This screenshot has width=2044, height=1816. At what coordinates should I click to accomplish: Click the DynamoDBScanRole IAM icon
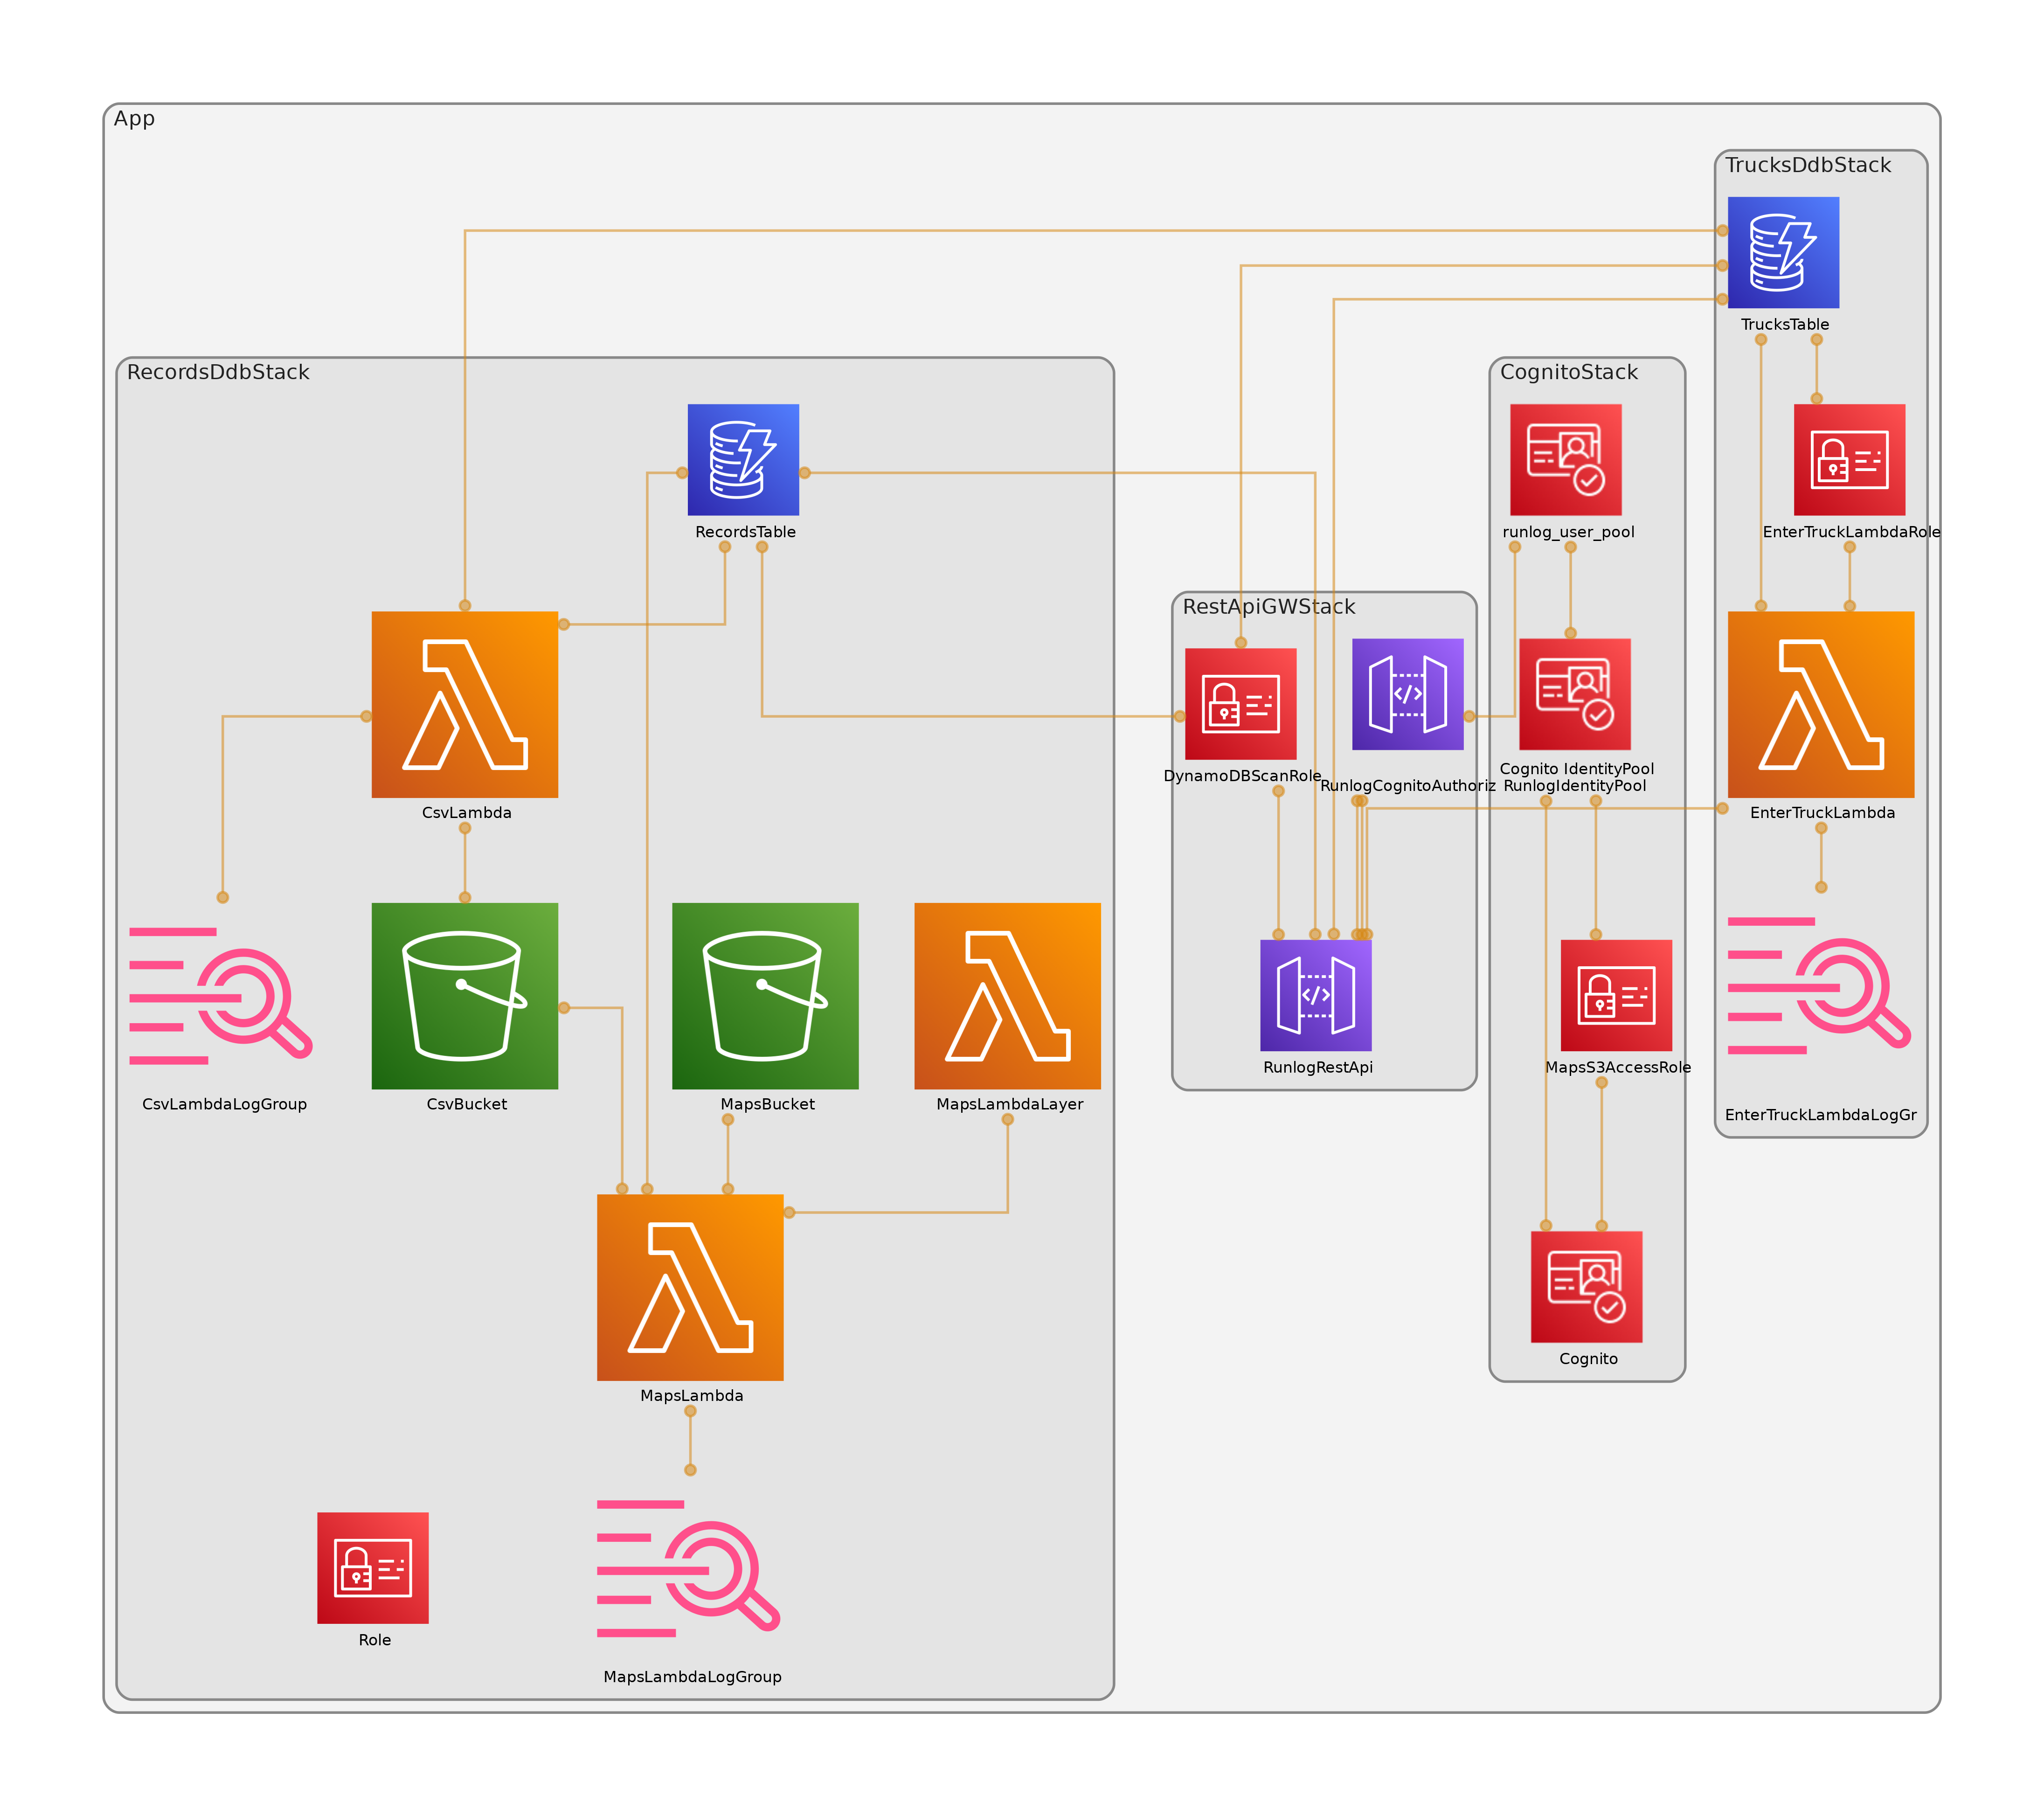(x=1241, y=704)
